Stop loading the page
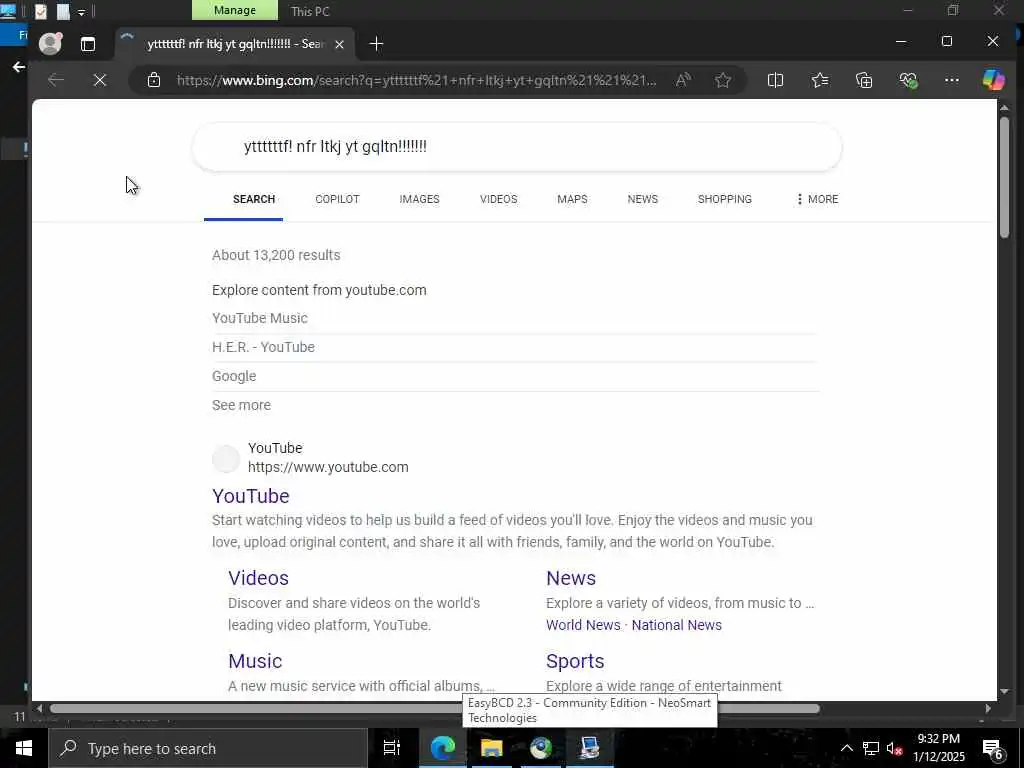This screenshot has height=768, width=1024. (x=100, y=80)
